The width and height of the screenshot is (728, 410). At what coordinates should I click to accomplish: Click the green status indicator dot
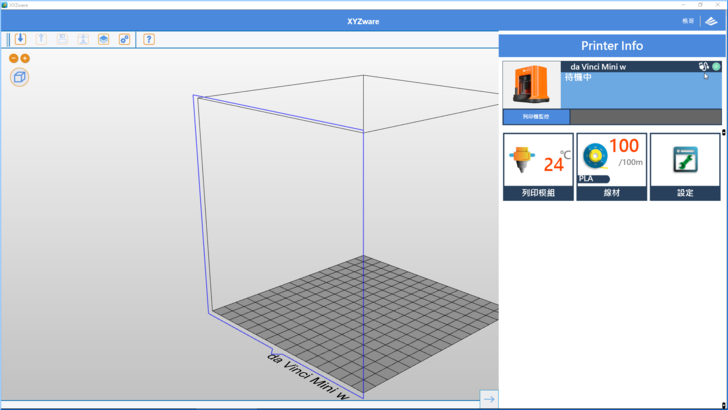coord(716,66)
